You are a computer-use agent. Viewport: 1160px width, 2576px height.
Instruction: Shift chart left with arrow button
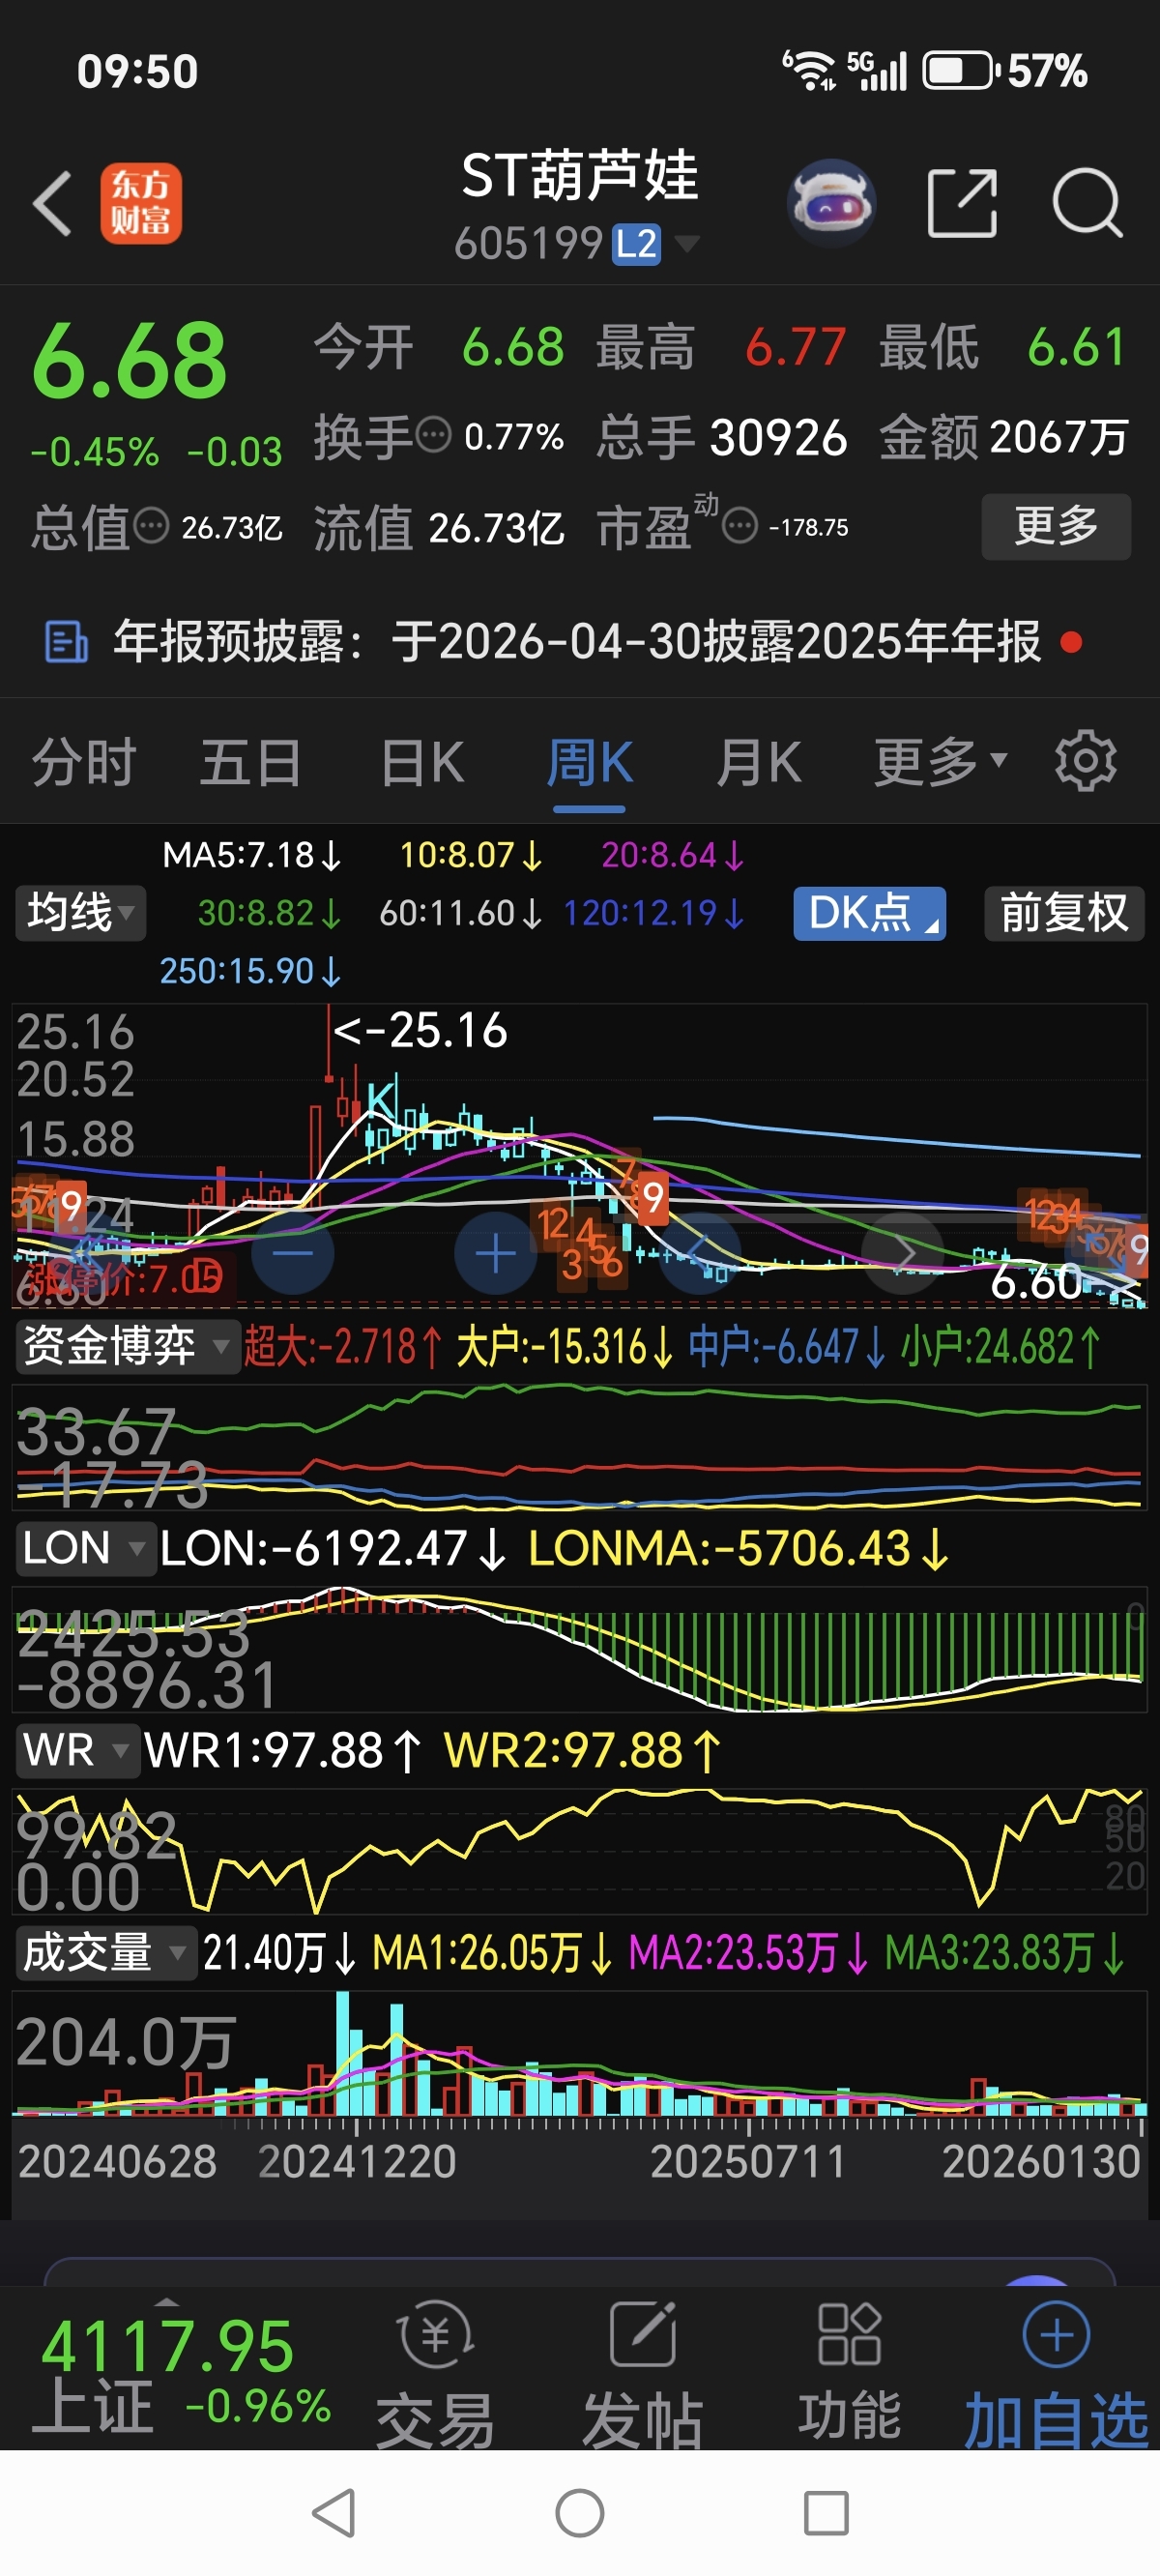coord(700,1252)
